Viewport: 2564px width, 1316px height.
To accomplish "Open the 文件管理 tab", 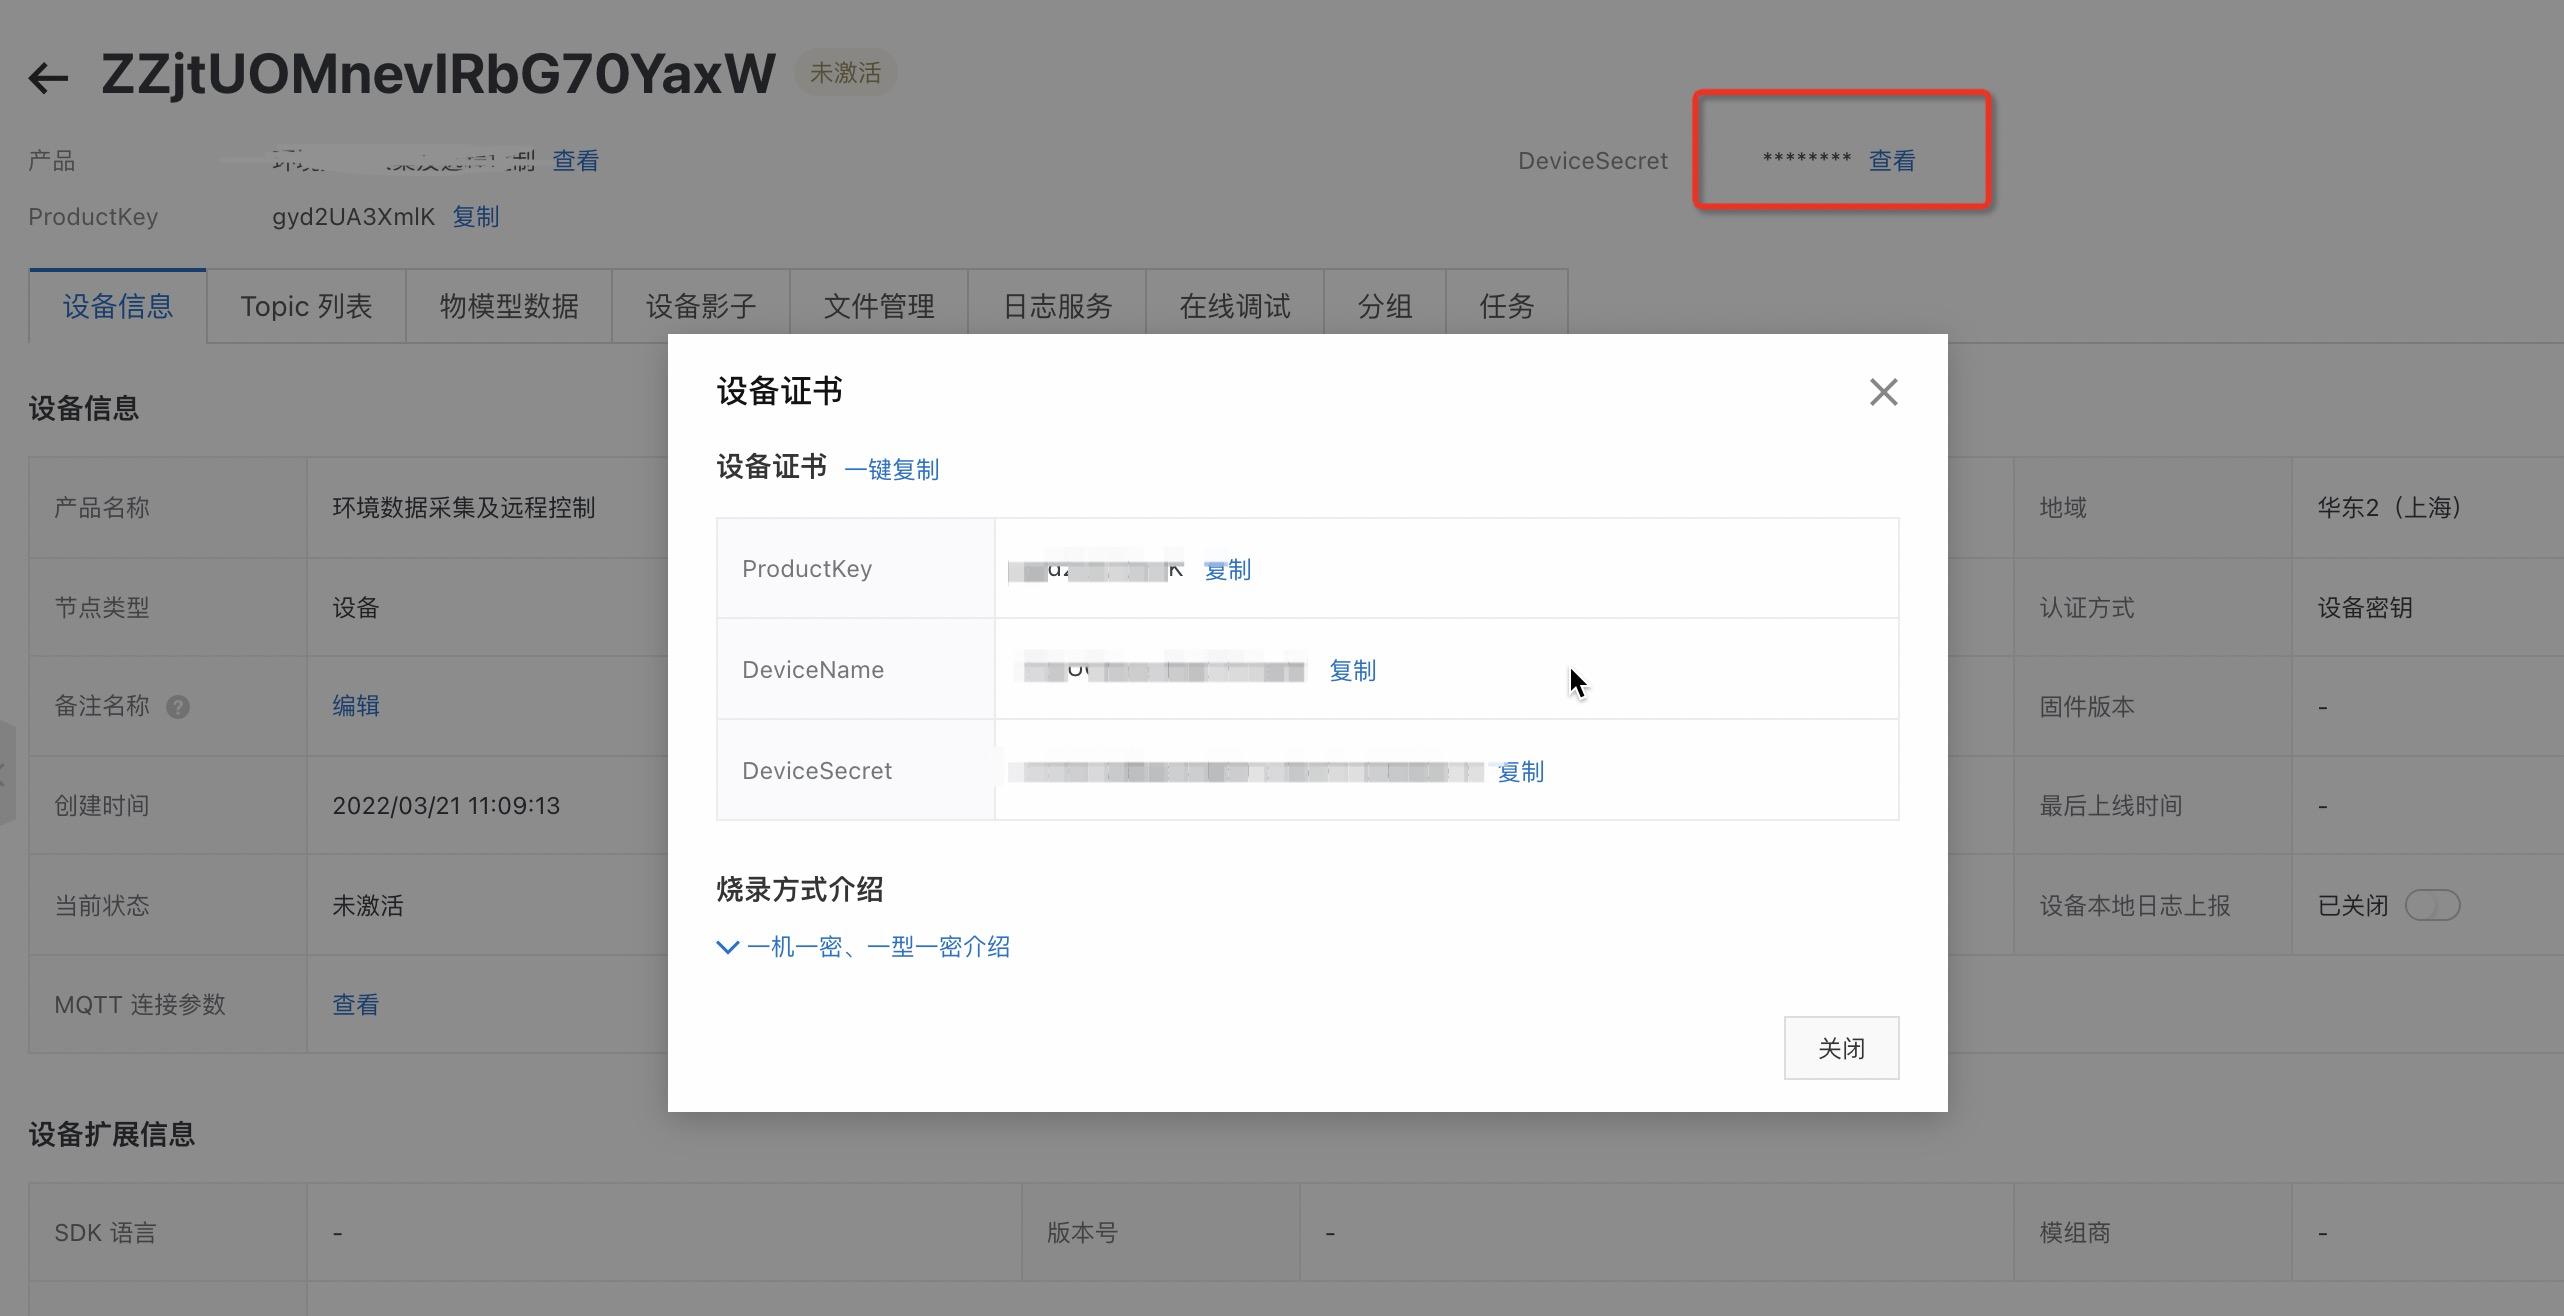I will click(879, 306).
